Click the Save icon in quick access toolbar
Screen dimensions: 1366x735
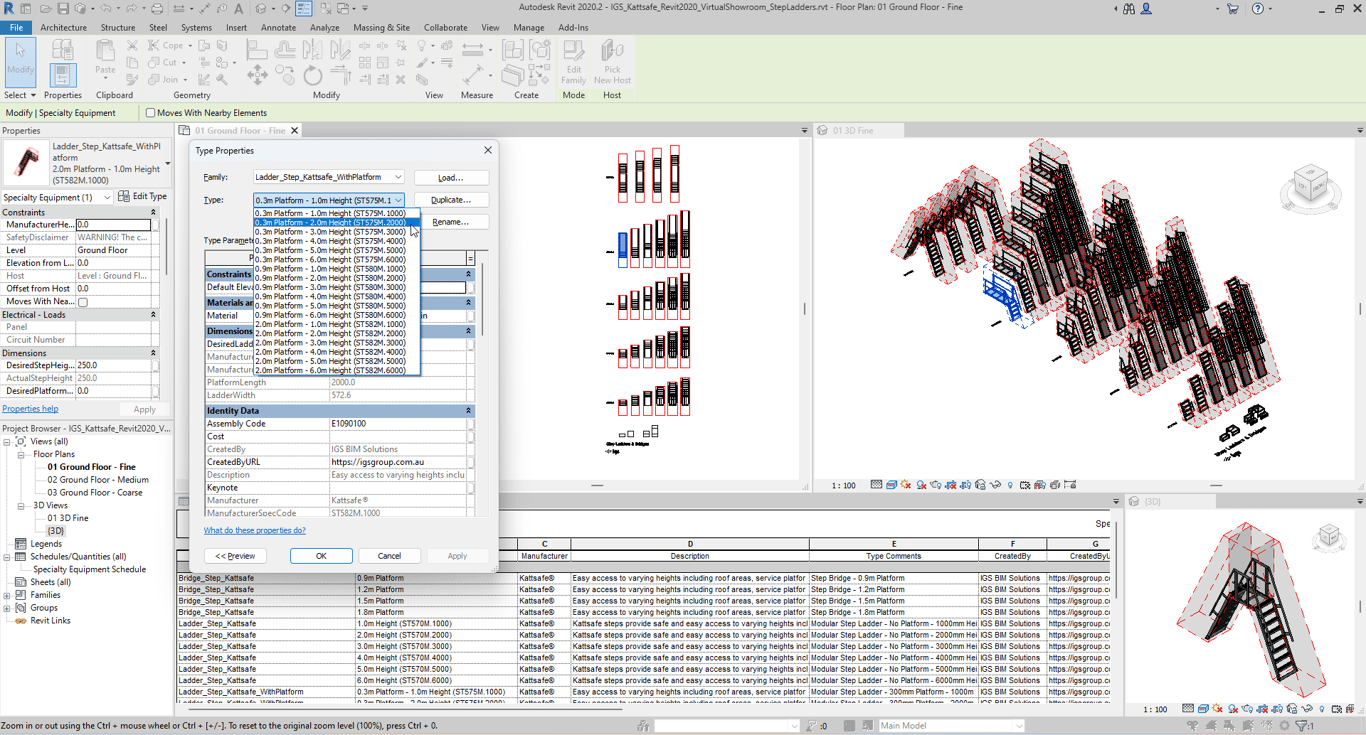click(x=63, y=9)
